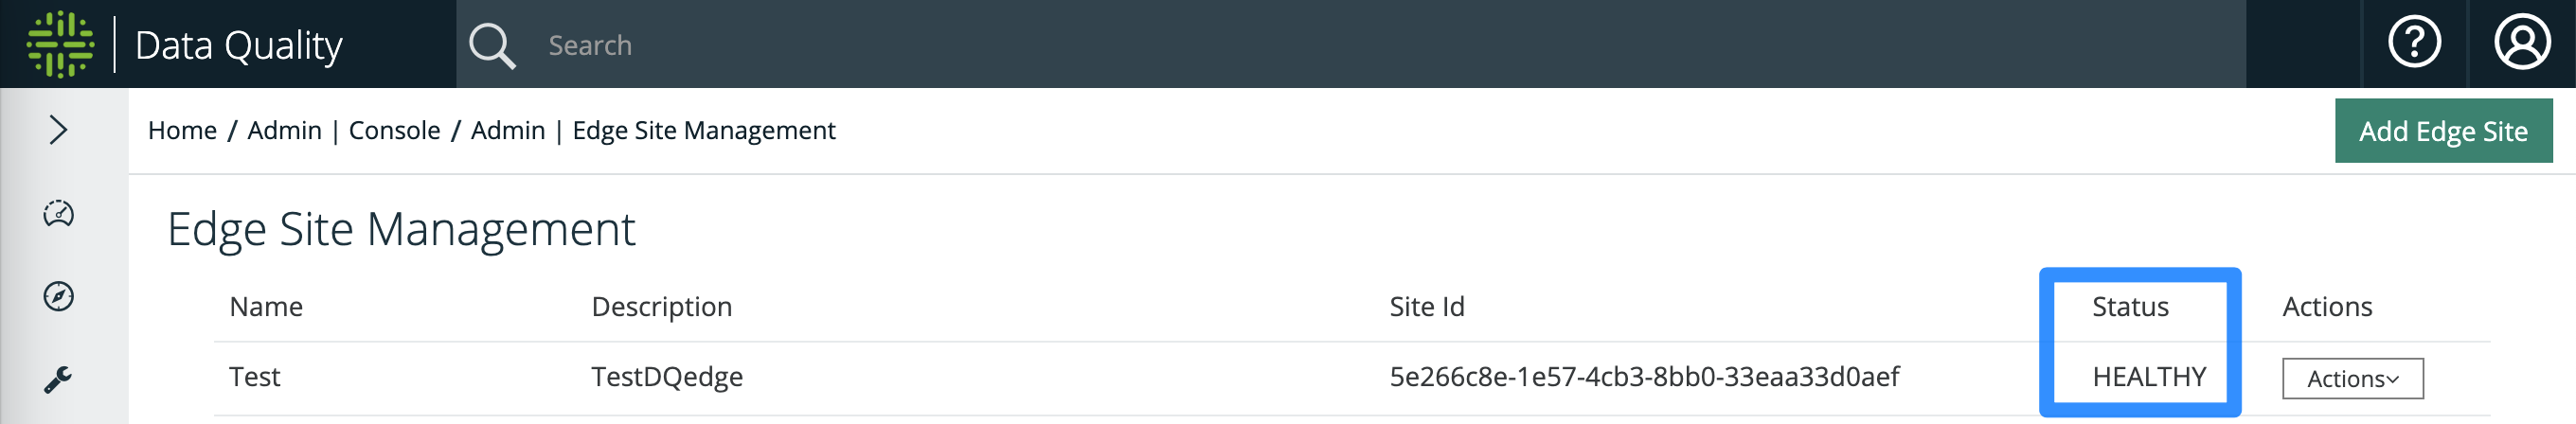Click Admin | Edge Site Management breadcrumb

tap(653, 130)
